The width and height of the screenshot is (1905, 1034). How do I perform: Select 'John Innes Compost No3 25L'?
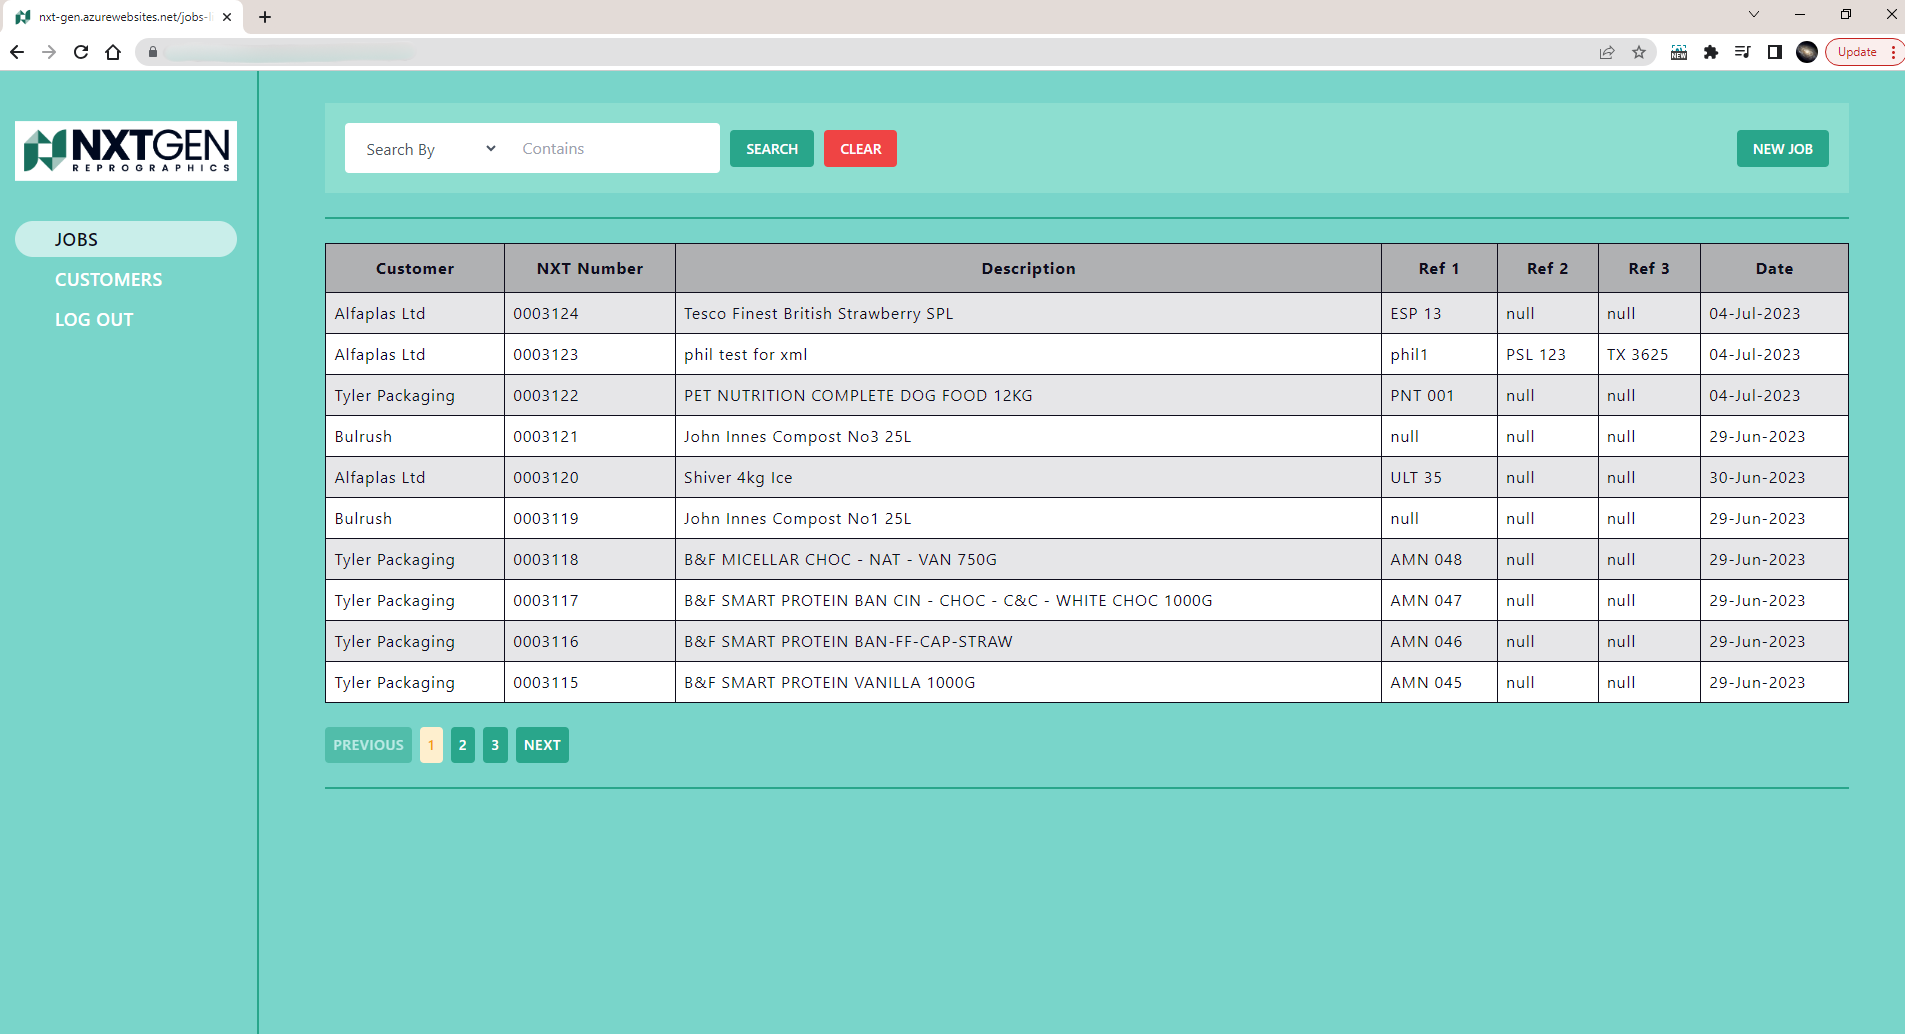click(798, 437)
